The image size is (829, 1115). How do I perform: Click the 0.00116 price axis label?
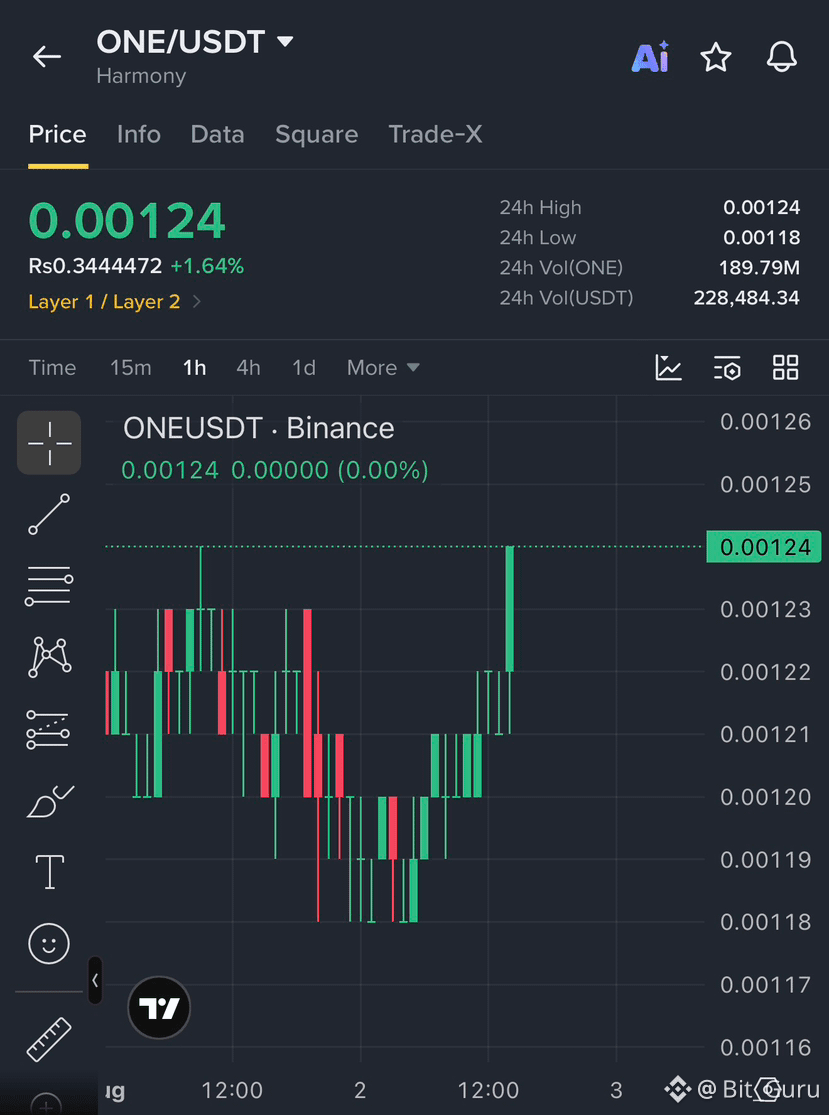(766, 1047)
